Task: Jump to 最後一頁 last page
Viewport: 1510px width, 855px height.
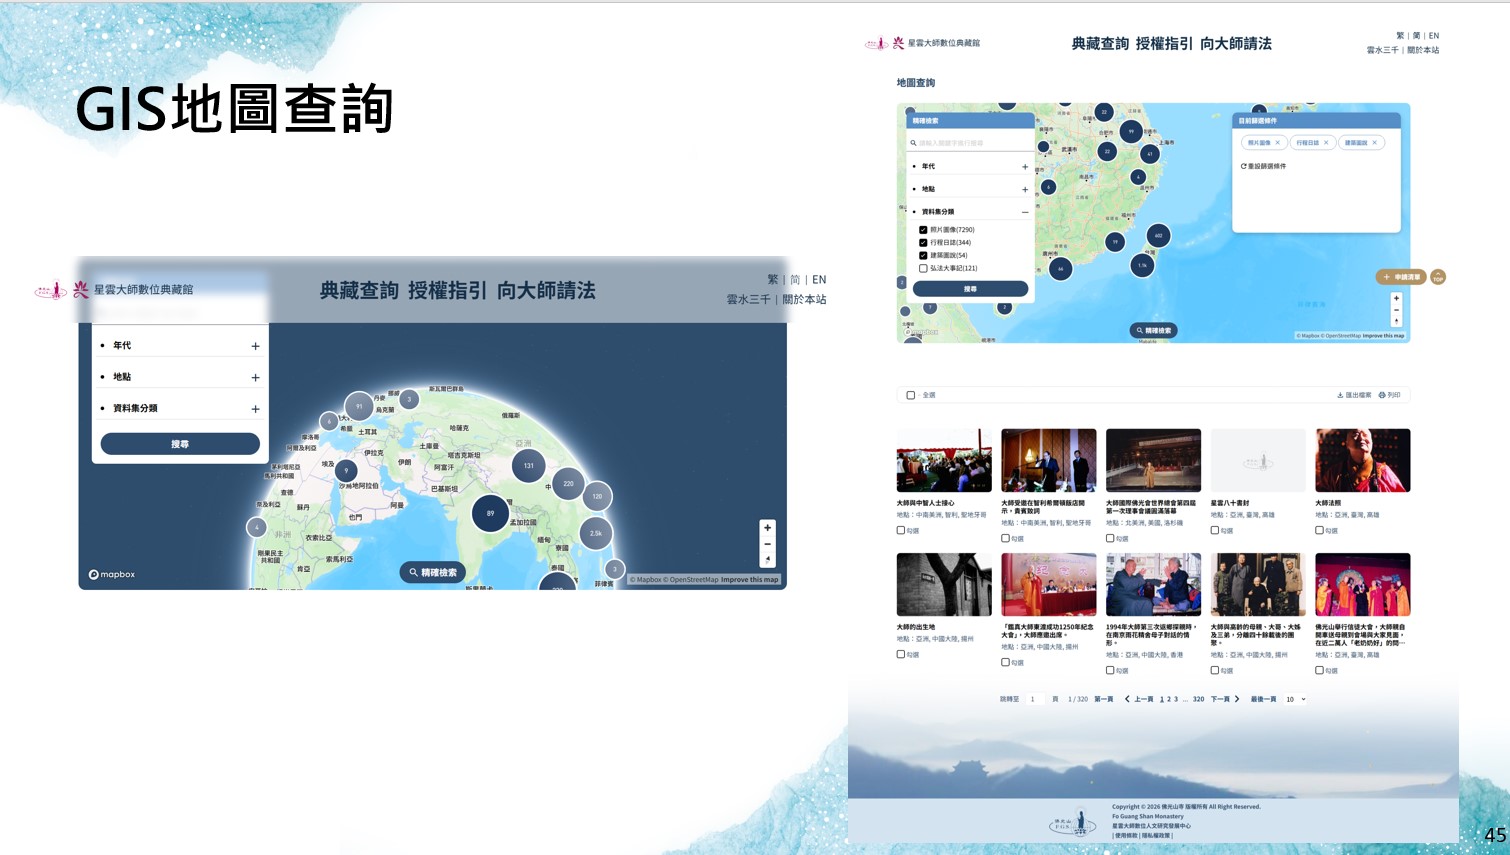Action: tap(1263, 699)
